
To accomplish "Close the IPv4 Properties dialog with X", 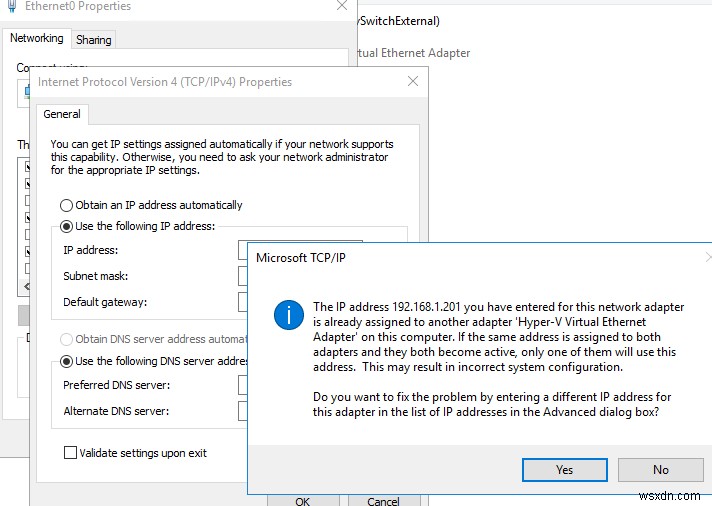I will [413, 81].
